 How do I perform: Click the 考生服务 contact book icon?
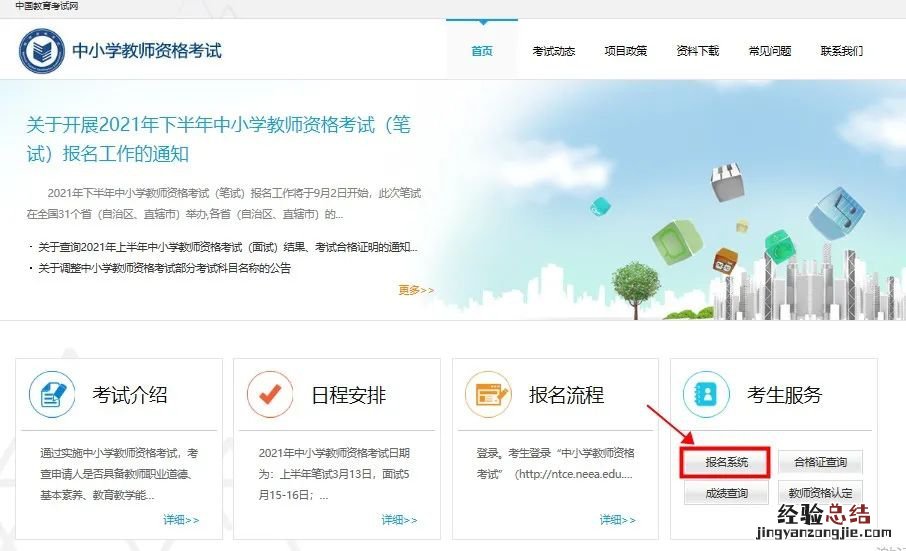pyautogui.click(x=706, y=394)
